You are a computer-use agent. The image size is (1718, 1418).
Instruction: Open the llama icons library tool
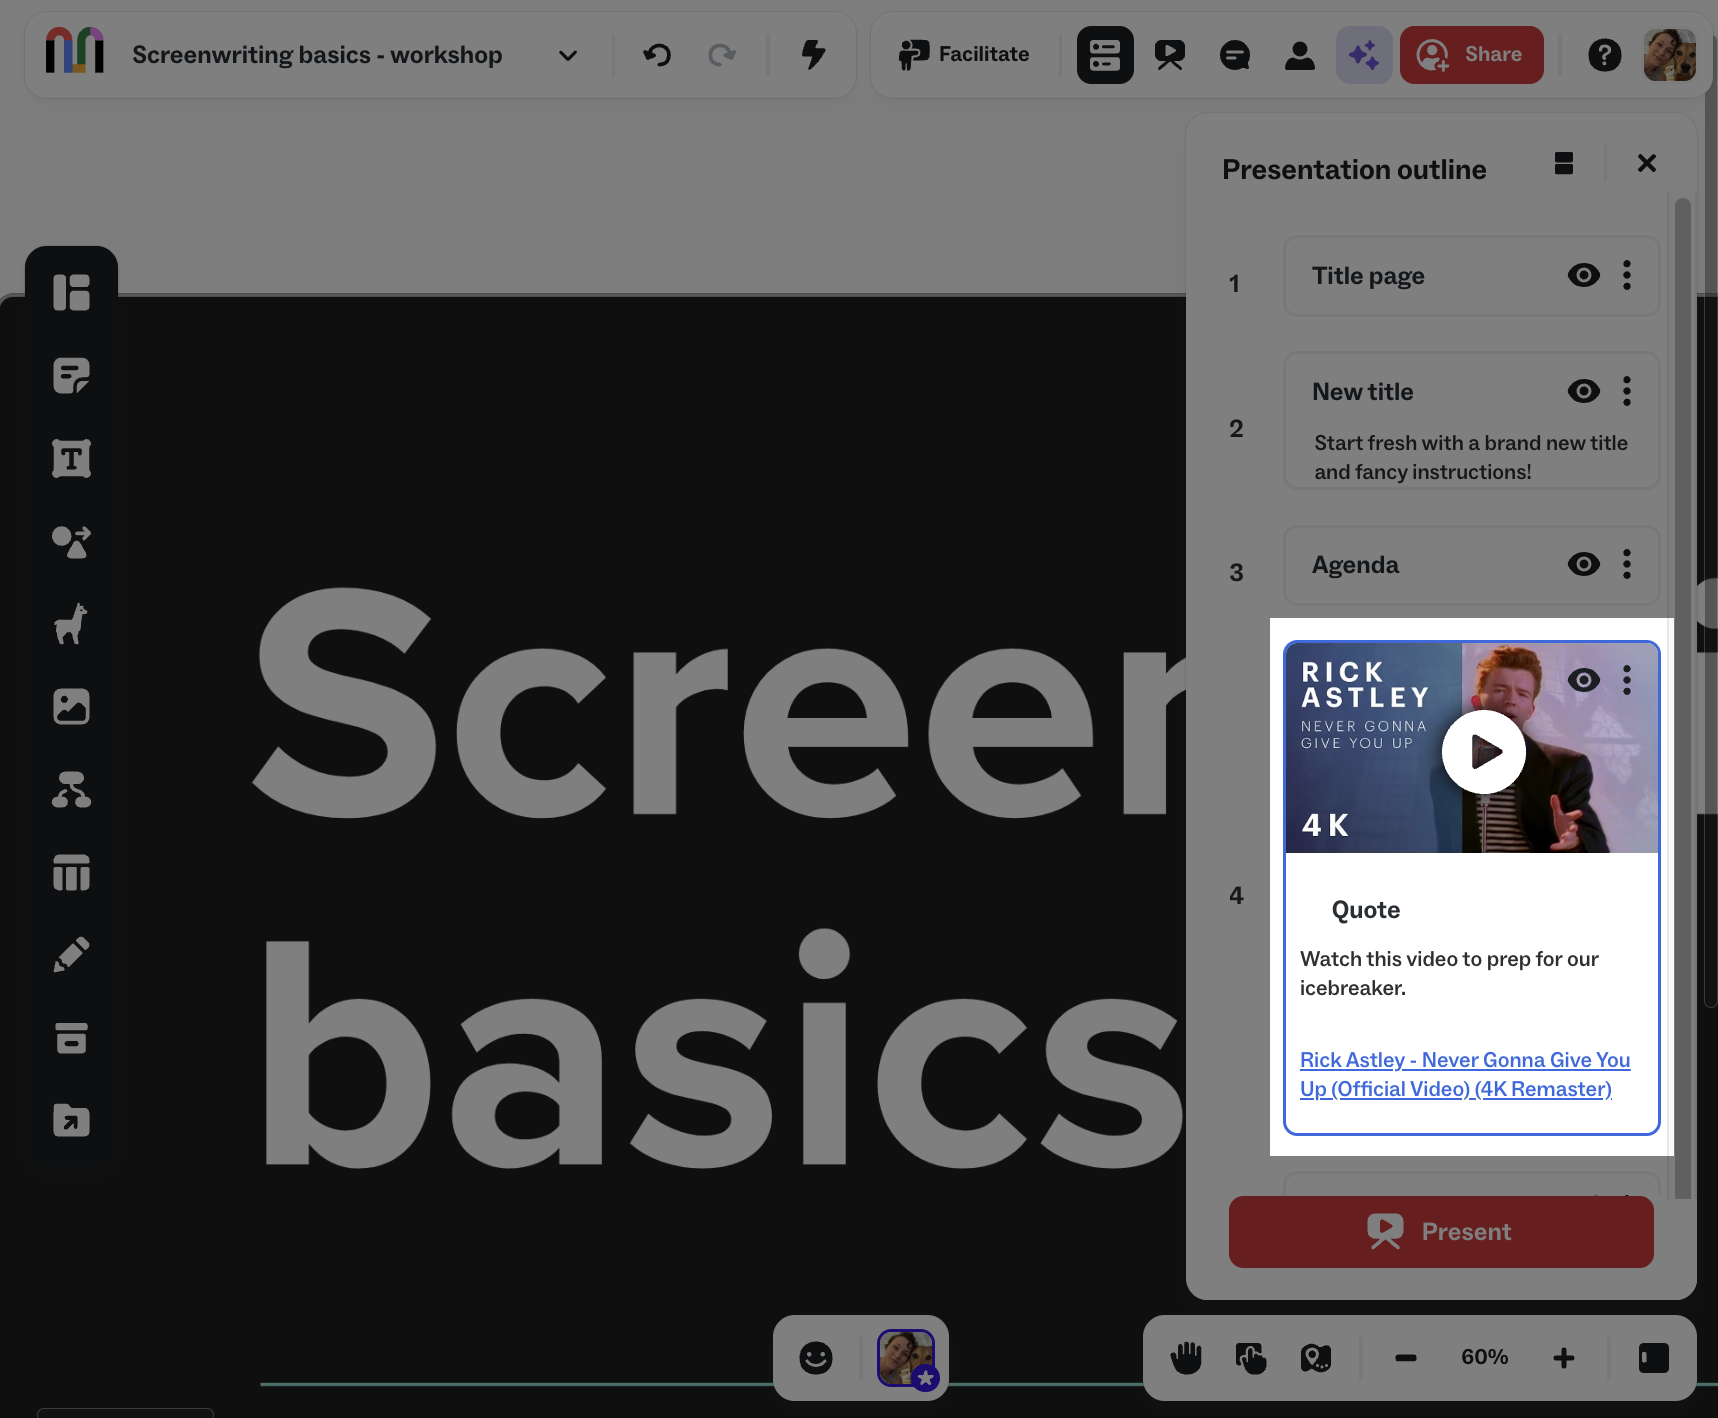coord(71,624)
